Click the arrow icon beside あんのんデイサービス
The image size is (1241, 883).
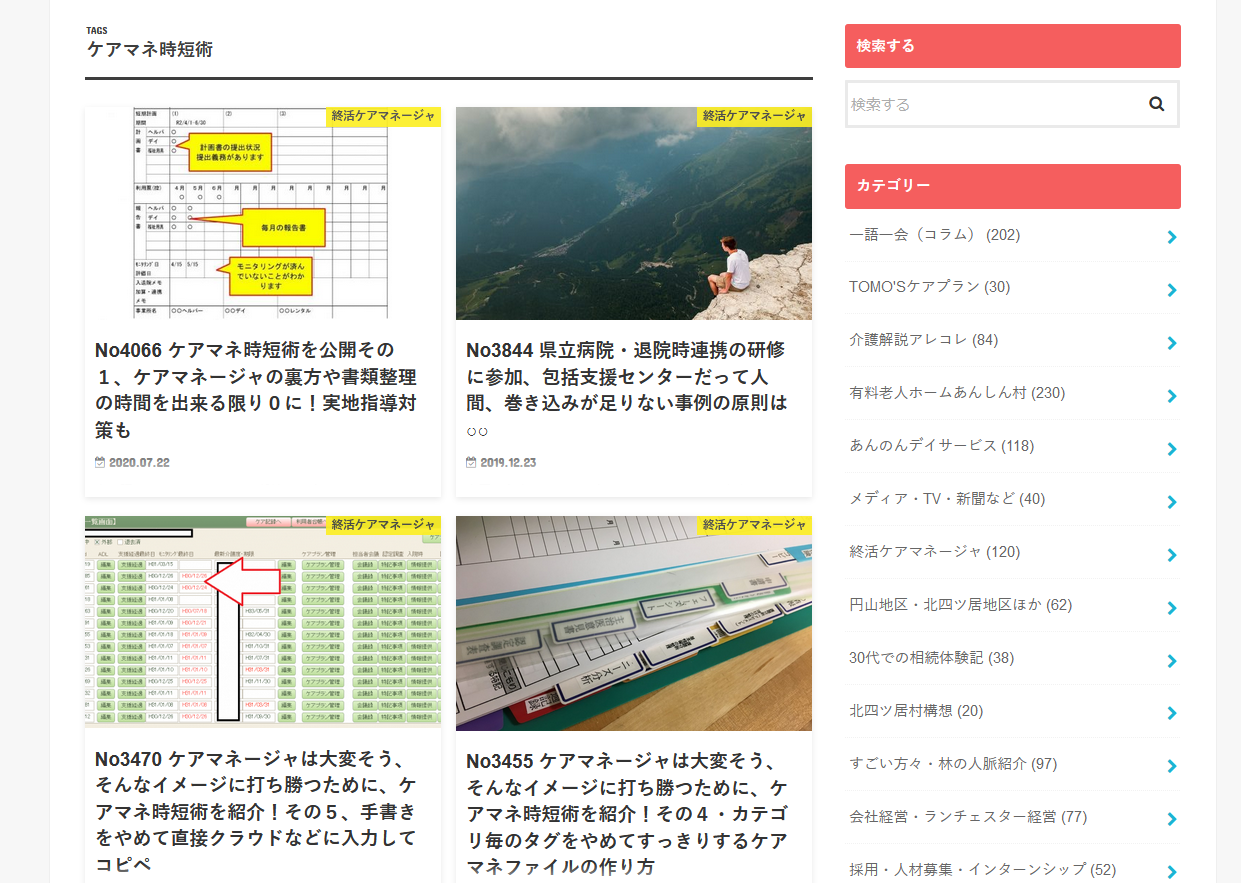point(1172,449)
